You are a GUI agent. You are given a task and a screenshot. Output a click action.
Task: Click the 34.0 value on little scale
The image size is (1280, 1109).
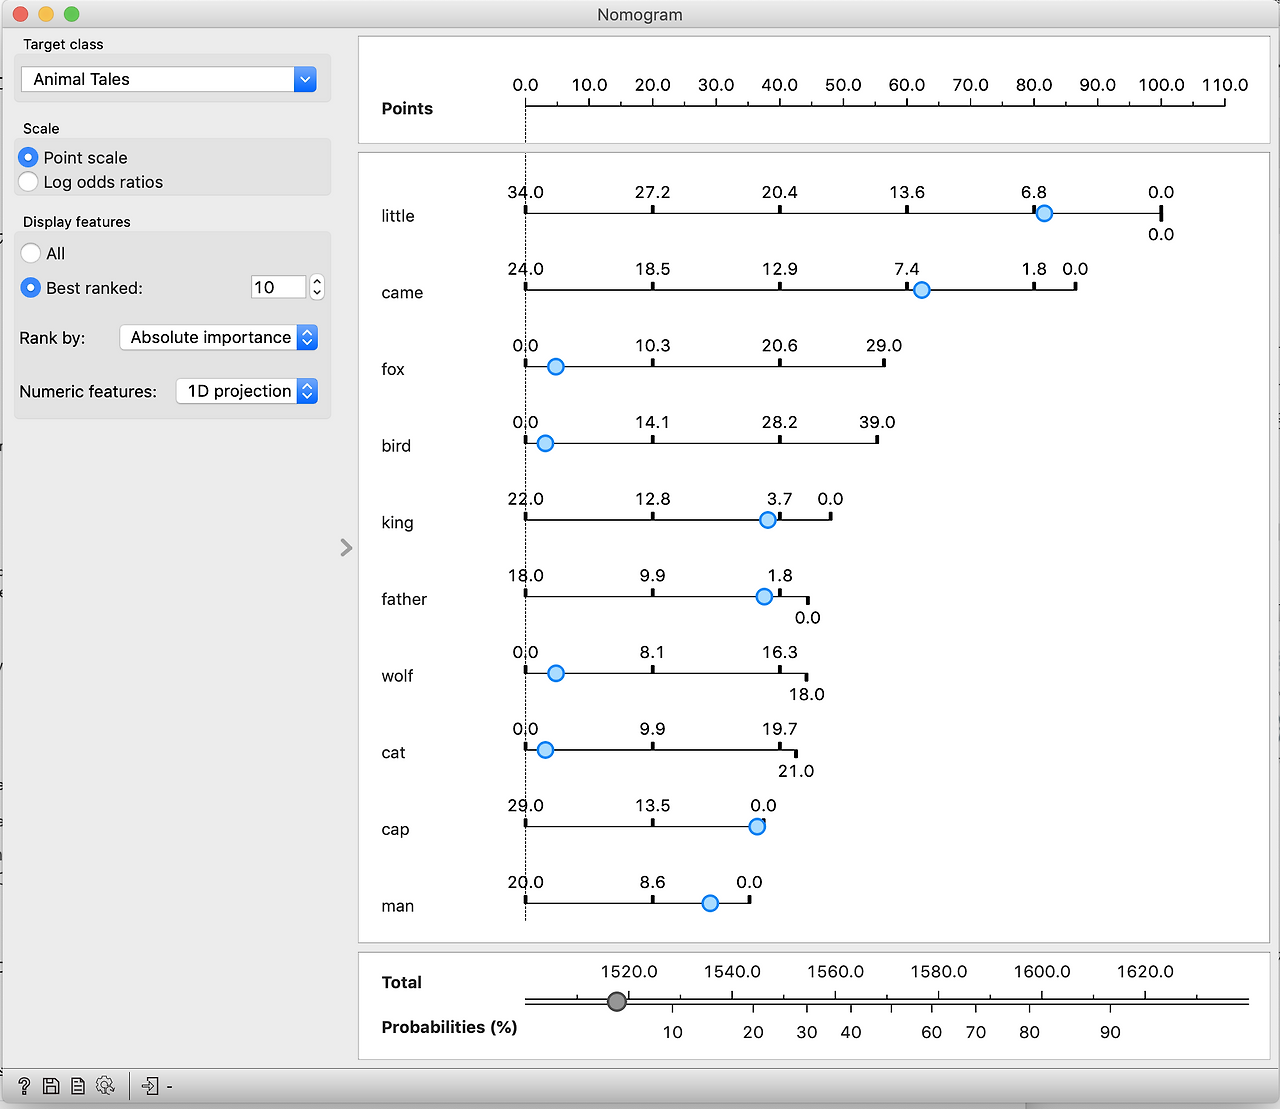525,192
